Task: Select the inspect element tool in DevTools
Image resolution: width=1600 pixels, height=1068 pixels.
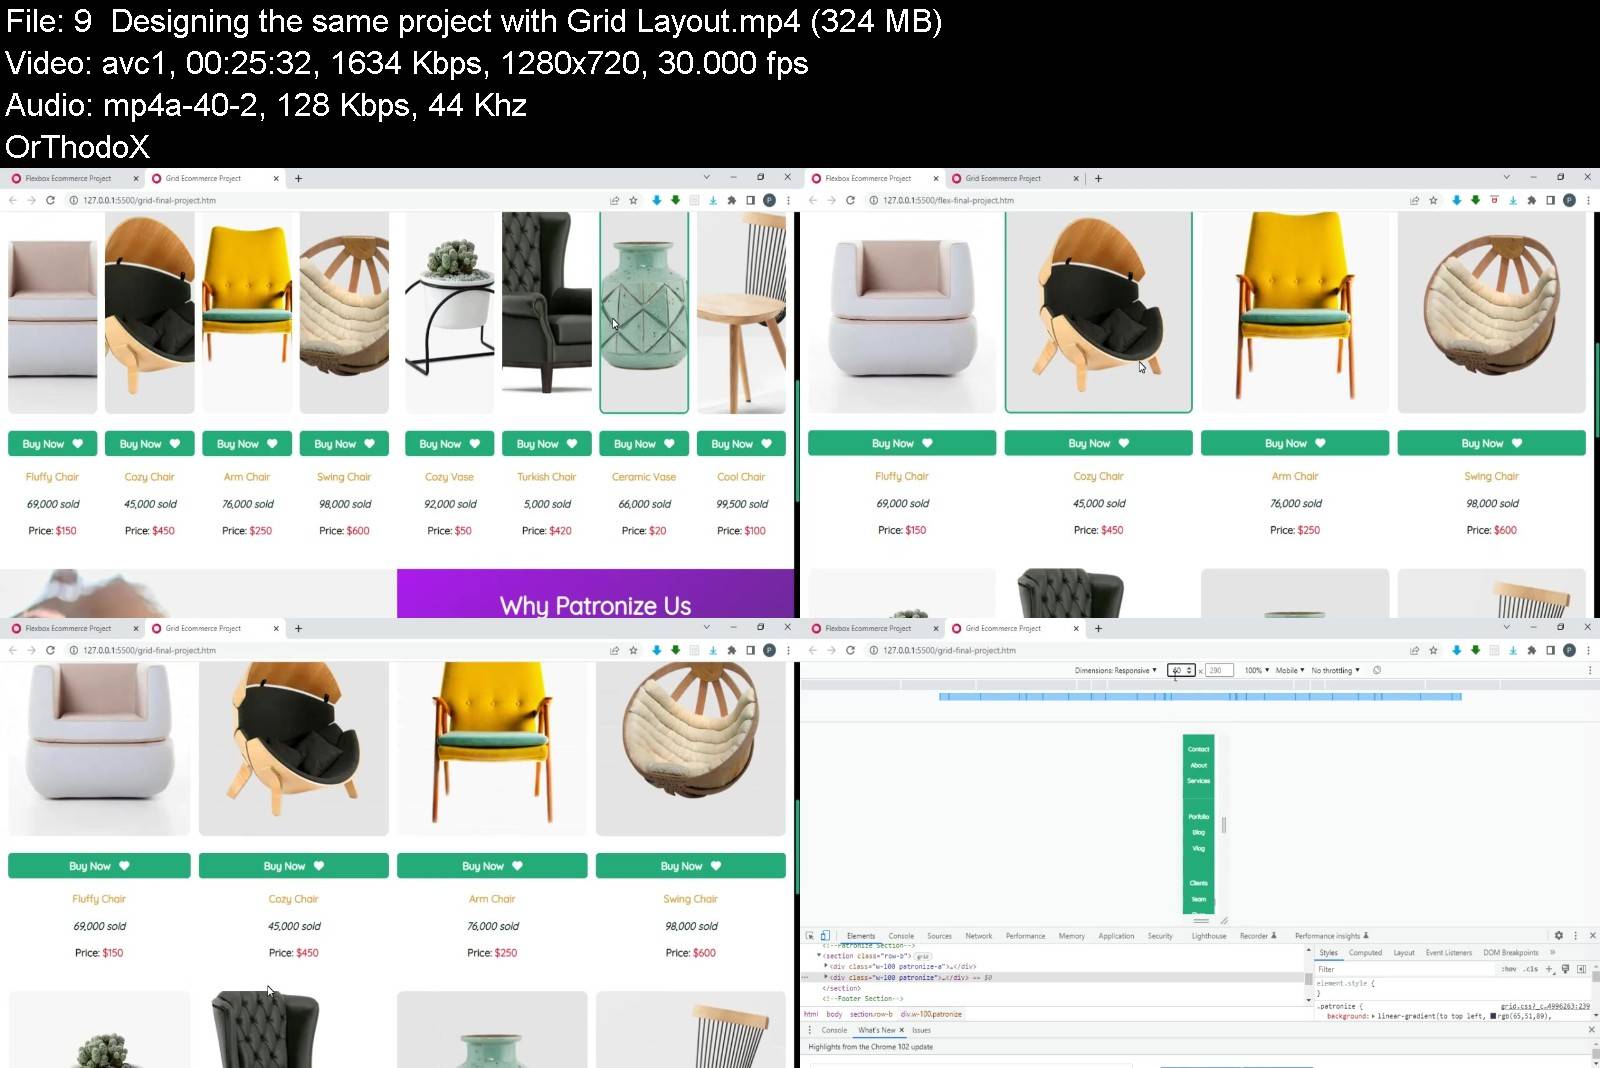Action: tap(810, 936)
